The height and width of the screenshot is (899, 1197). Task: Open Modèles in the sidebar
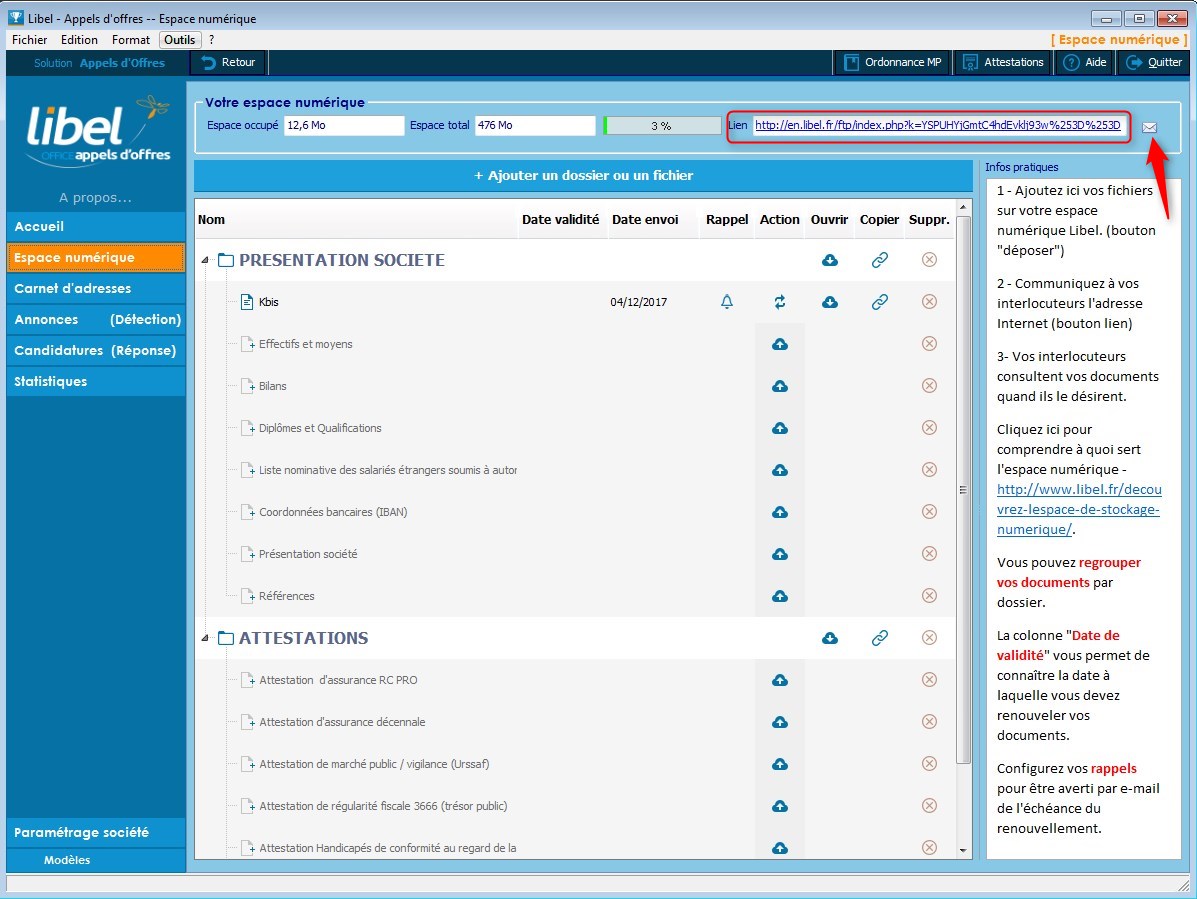click(96, 860)
